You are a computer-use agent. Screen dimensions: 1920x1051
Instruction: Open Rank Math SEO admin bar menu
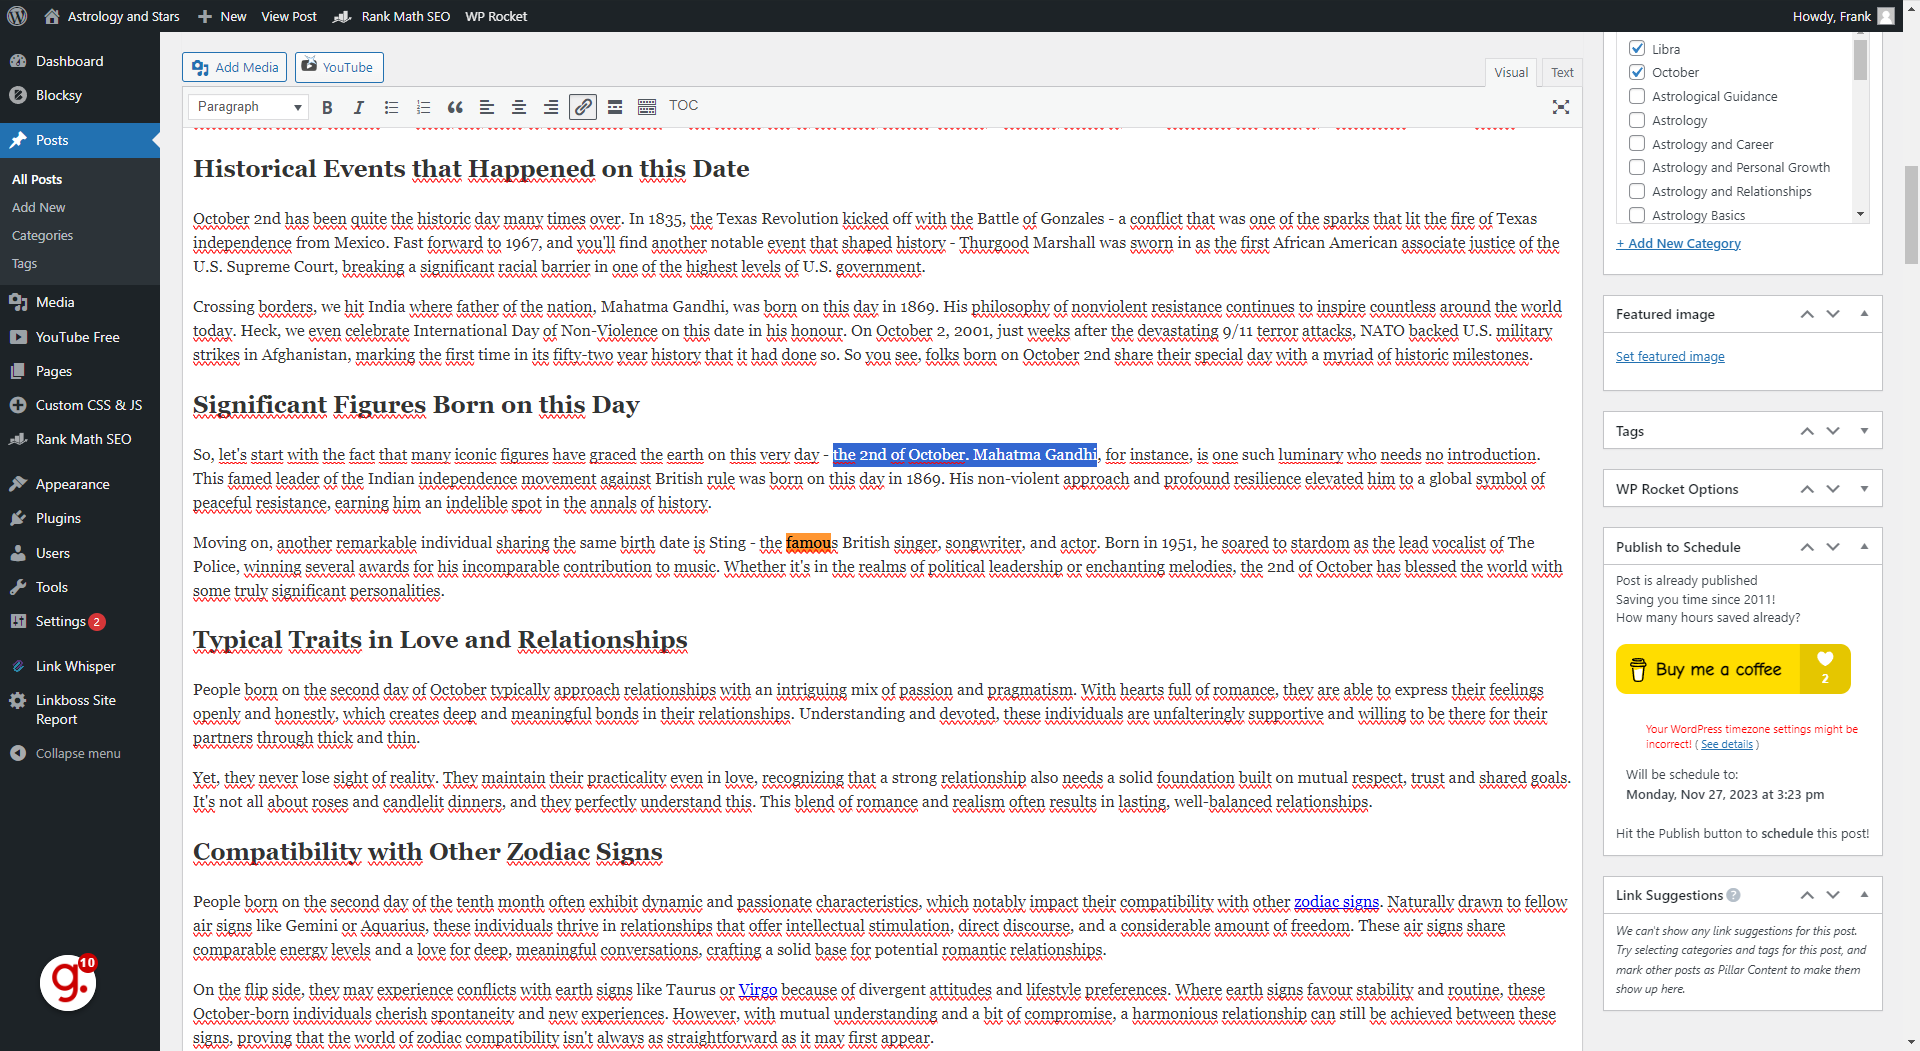coord(392,16)
